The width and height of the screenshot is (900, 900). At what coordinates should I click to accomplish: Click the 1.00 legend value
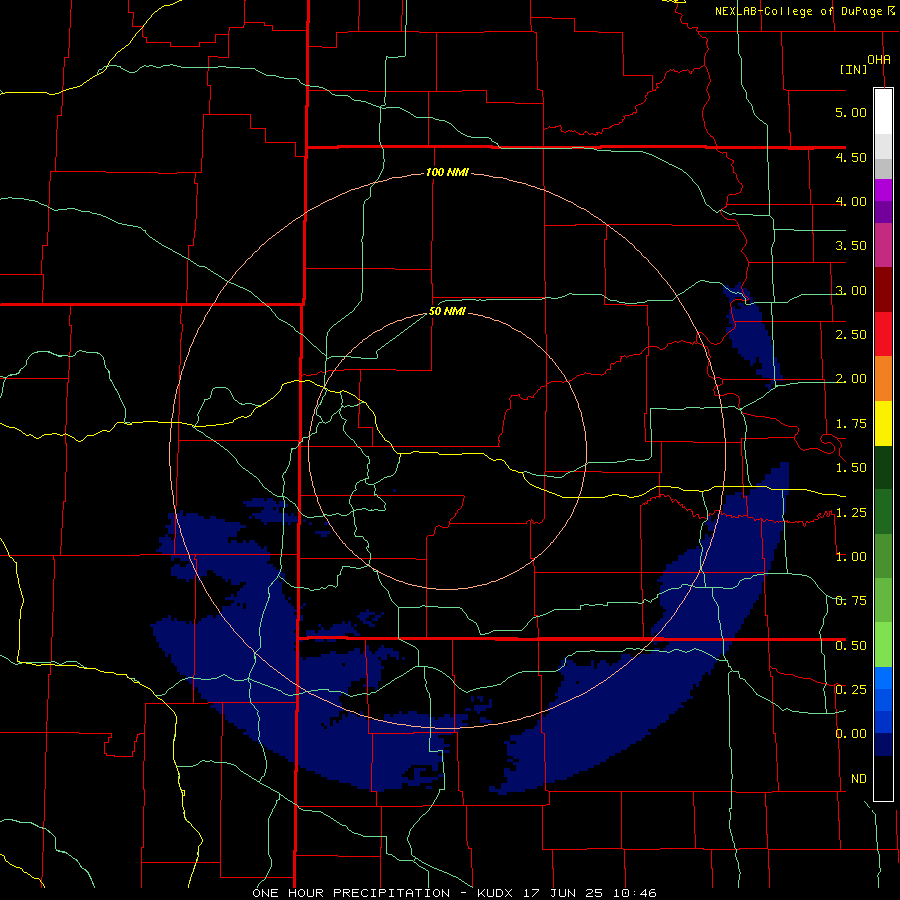pos(851,557)
